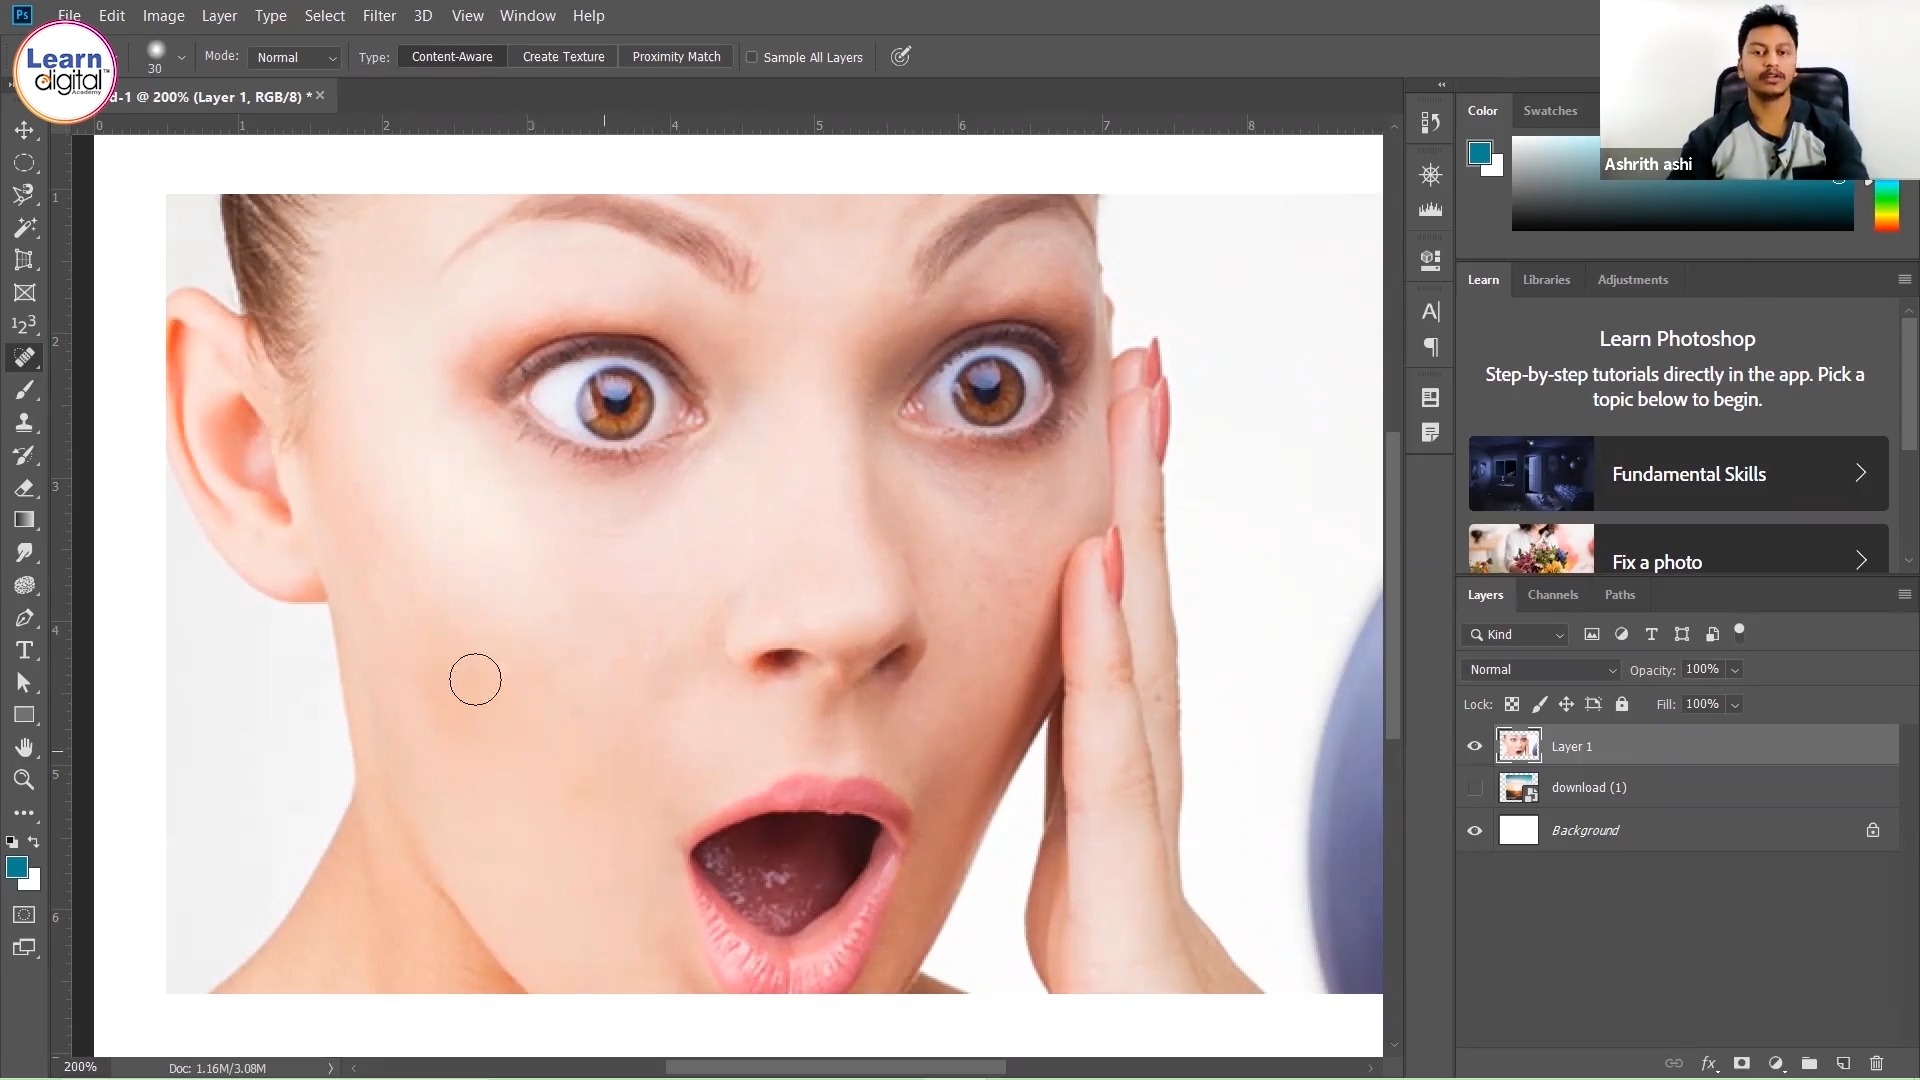This screenshot has width=1920, height=1080.
Task: Open the layer filter Kind dropdown
Action: click(x=1515, y=635)
